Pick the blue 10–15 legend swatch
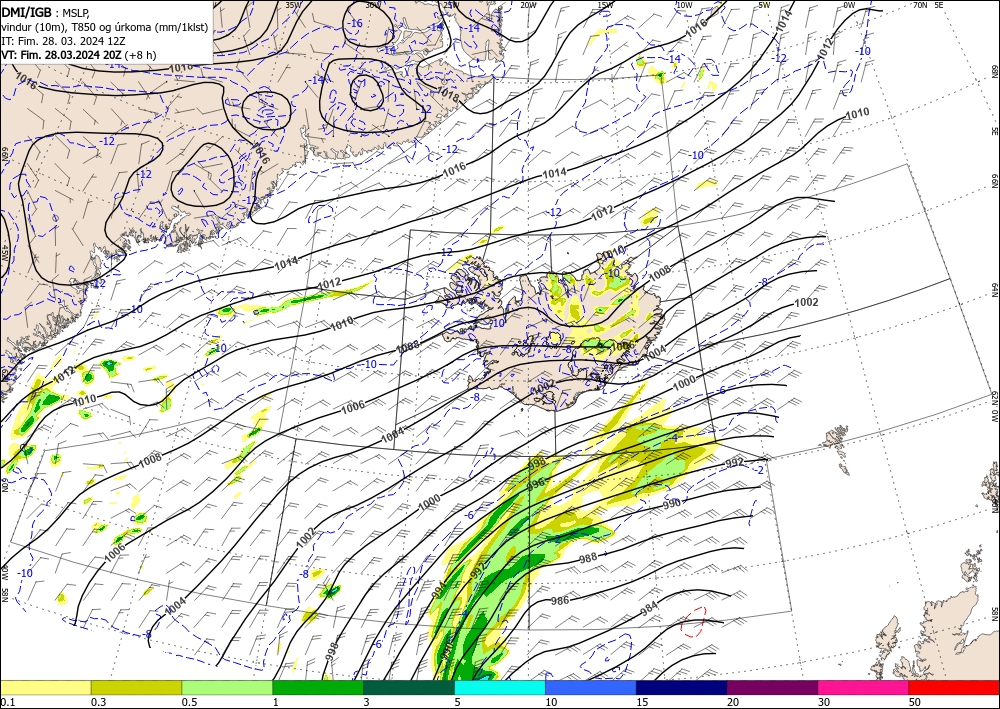This screenshot has height=709, width=1000. pos(591,687)
